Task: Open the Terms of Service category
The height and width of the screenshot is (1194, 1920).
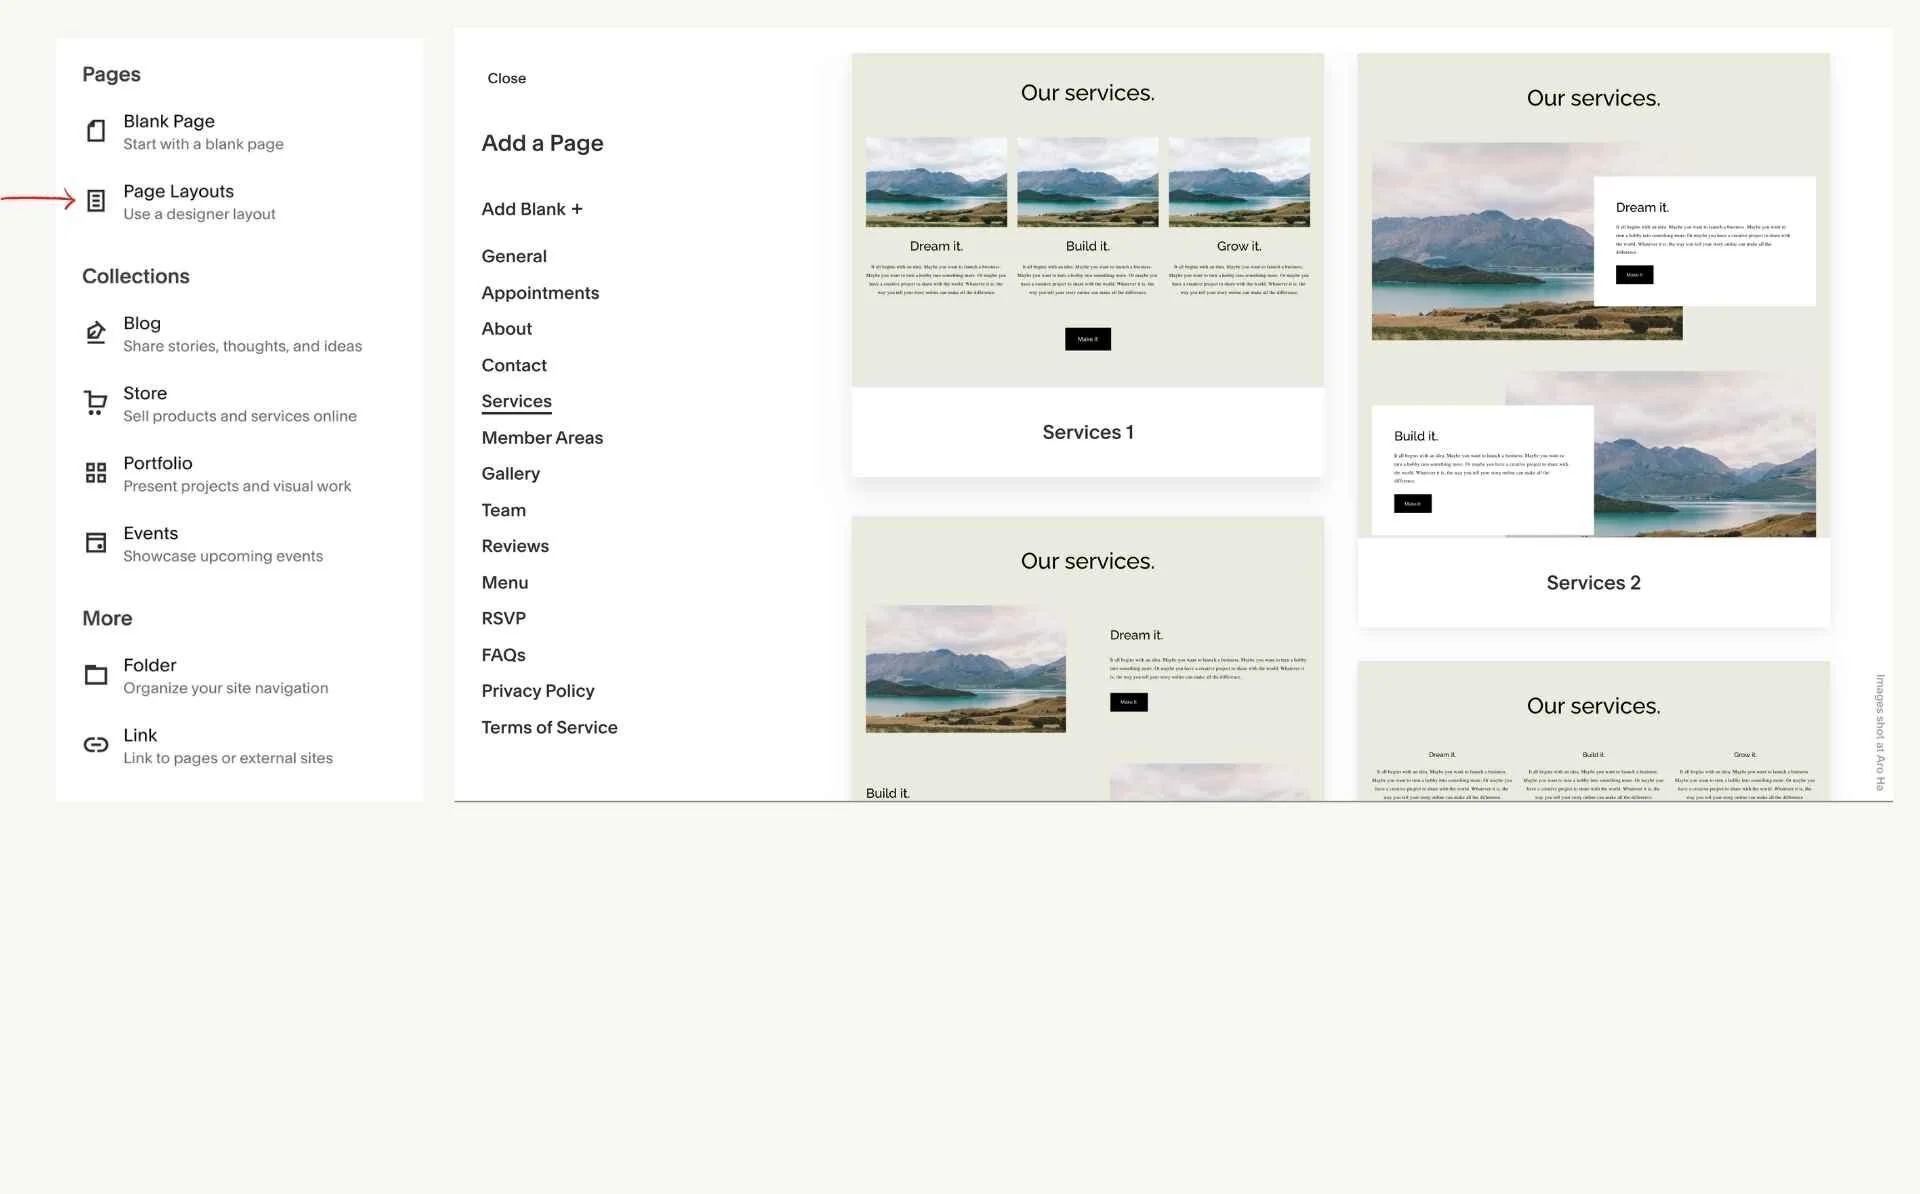Action: 549,728
